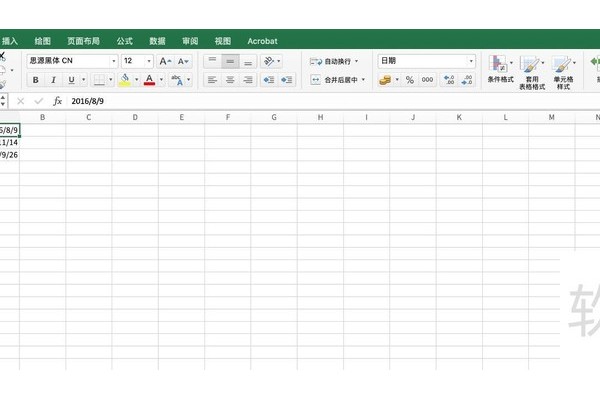
Task: Click formula bar showing 2016/8/9
Action: coord(333,101)
